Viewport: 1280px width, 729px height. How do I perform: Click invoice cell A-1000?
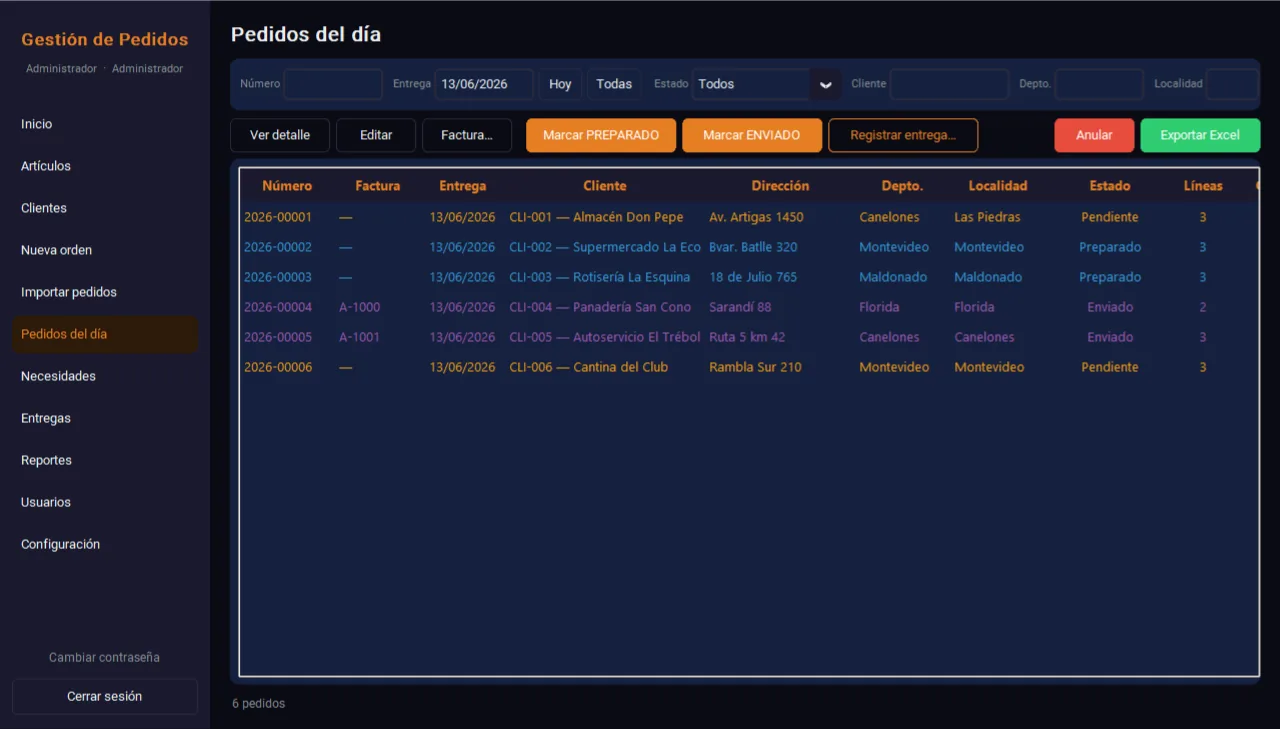pyautogui.click(x=360, y=307)
